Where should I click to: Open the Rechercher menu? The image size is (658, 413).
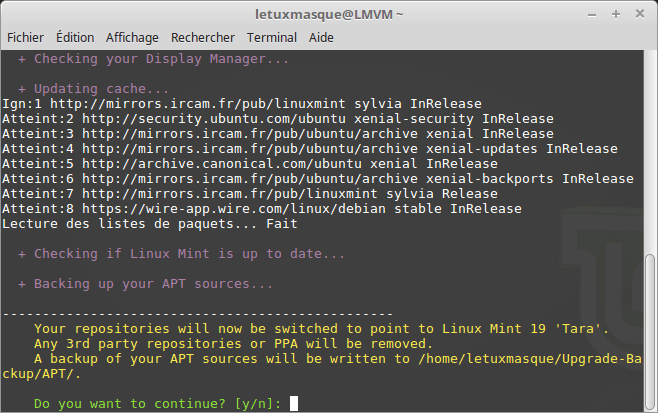coord(203,37)
